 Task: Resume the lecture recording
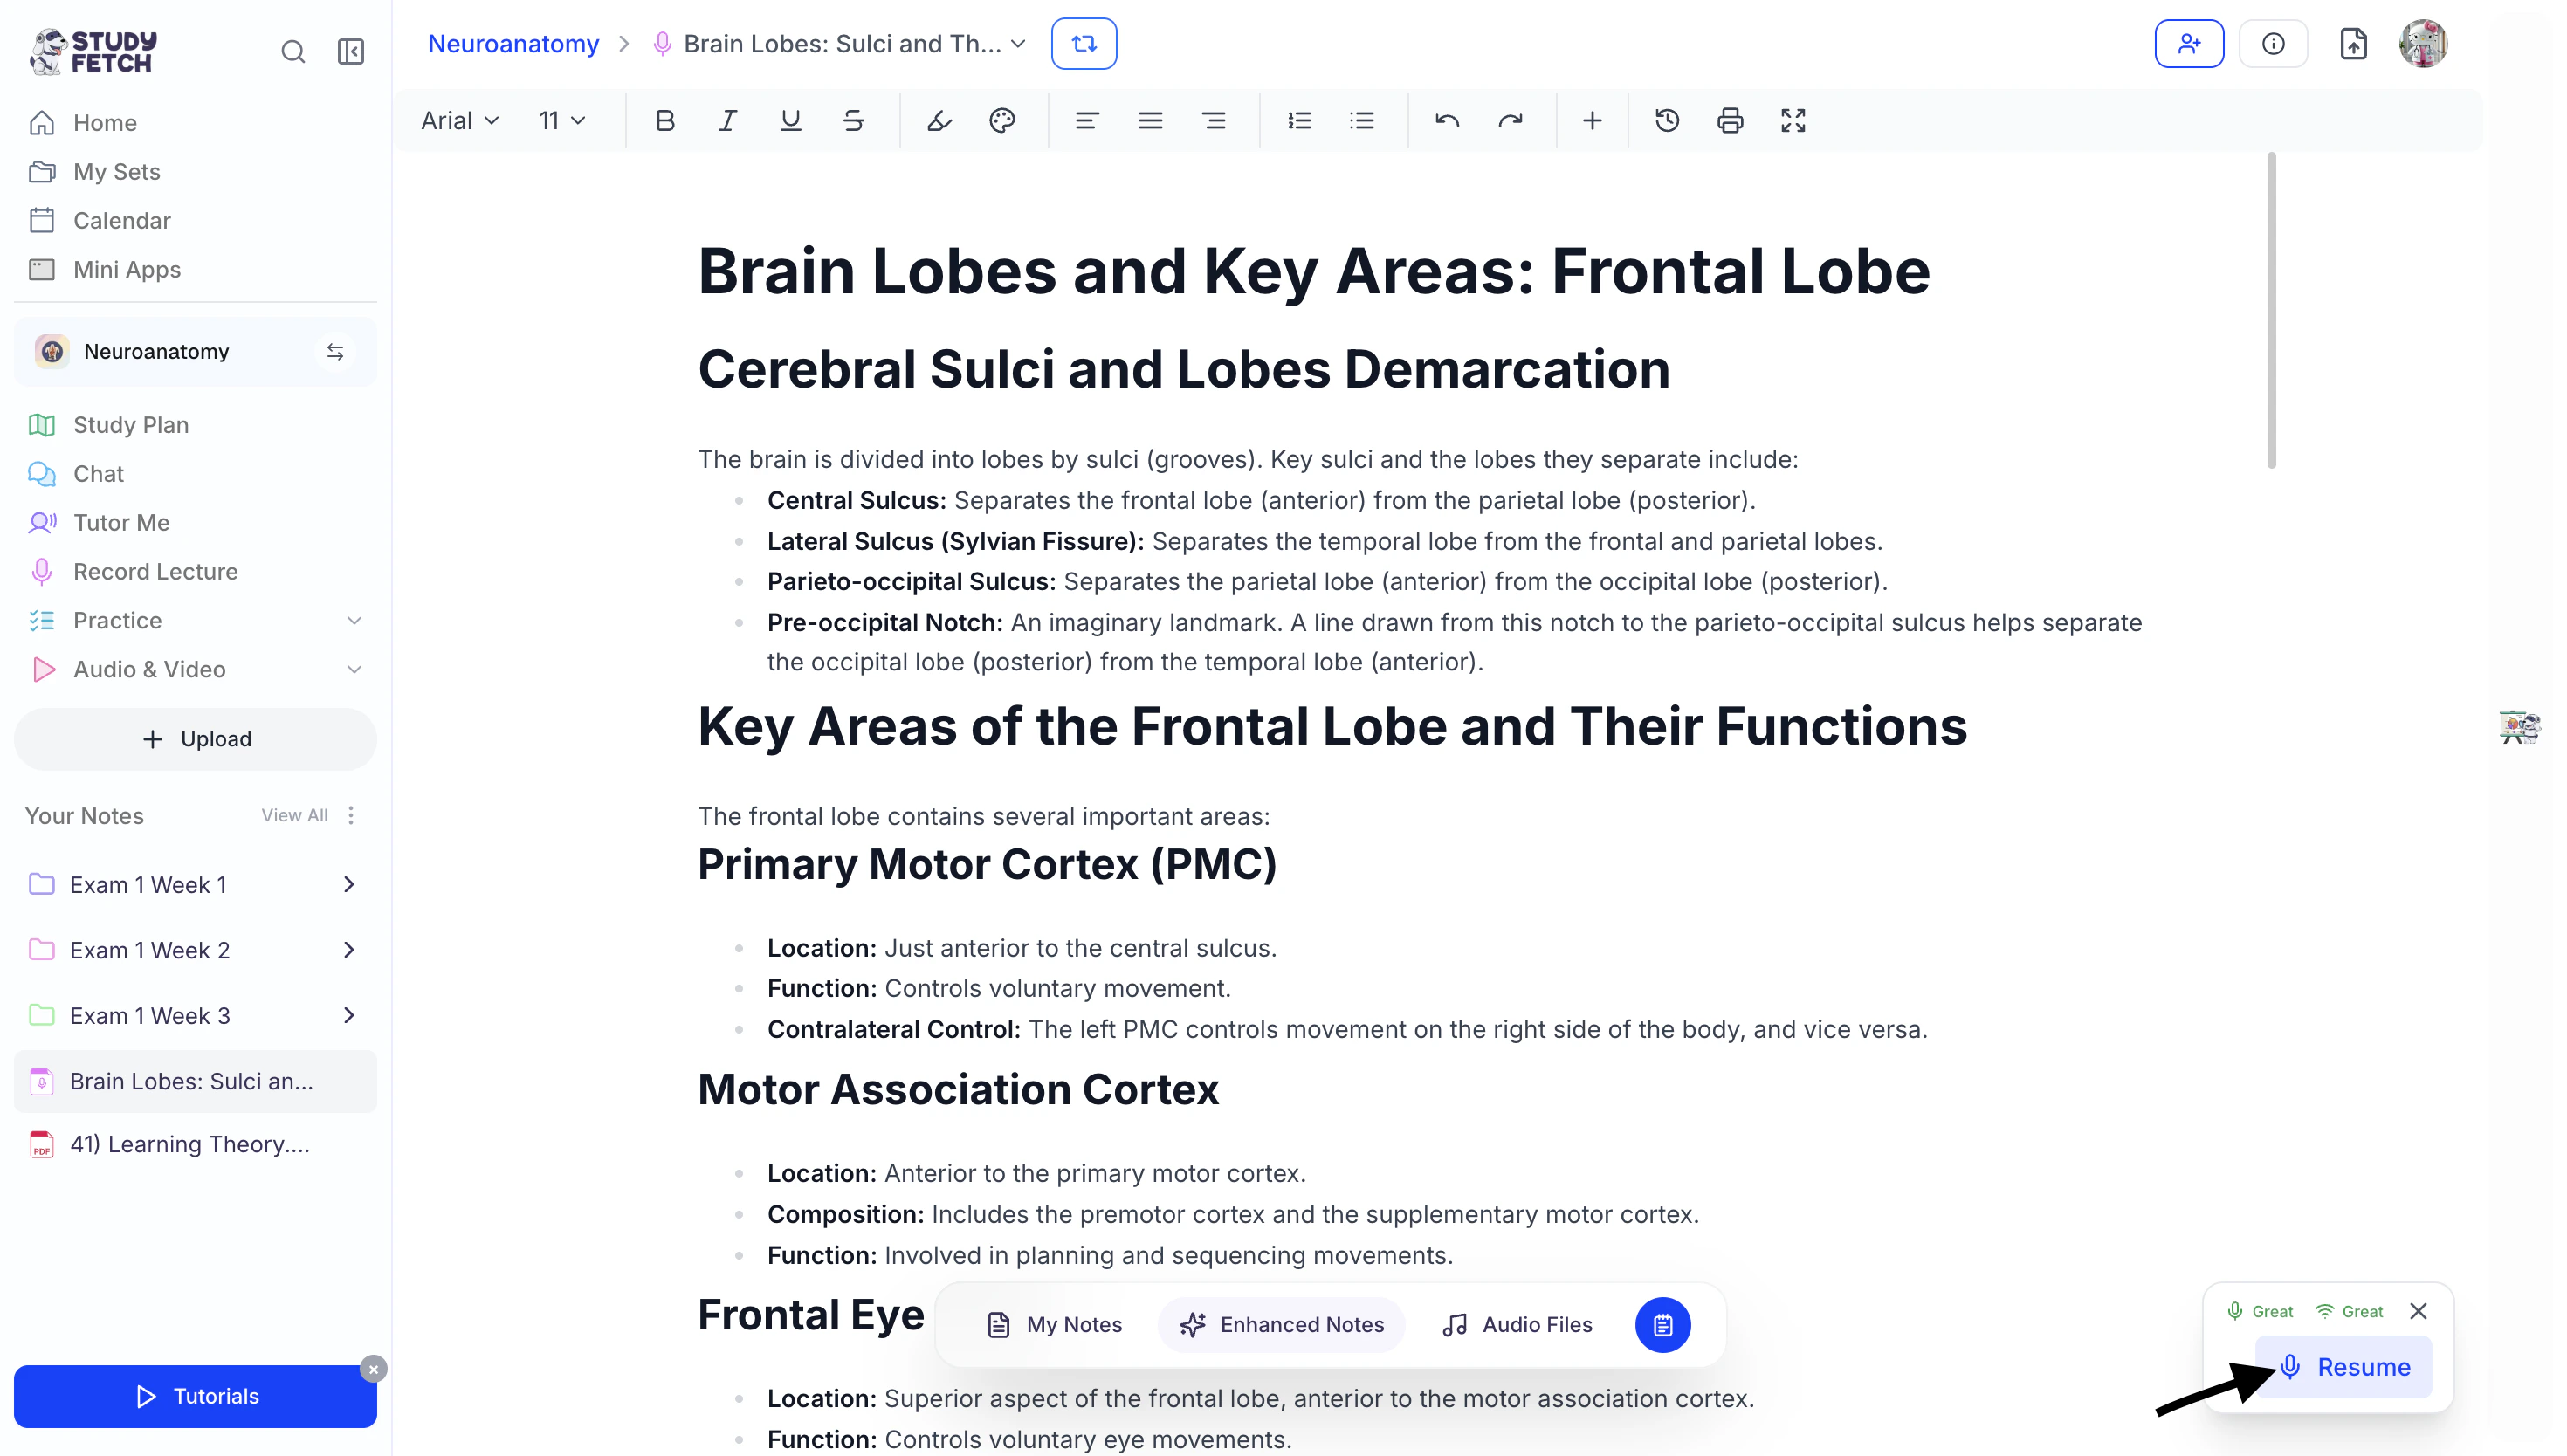click(2344, 1367)
